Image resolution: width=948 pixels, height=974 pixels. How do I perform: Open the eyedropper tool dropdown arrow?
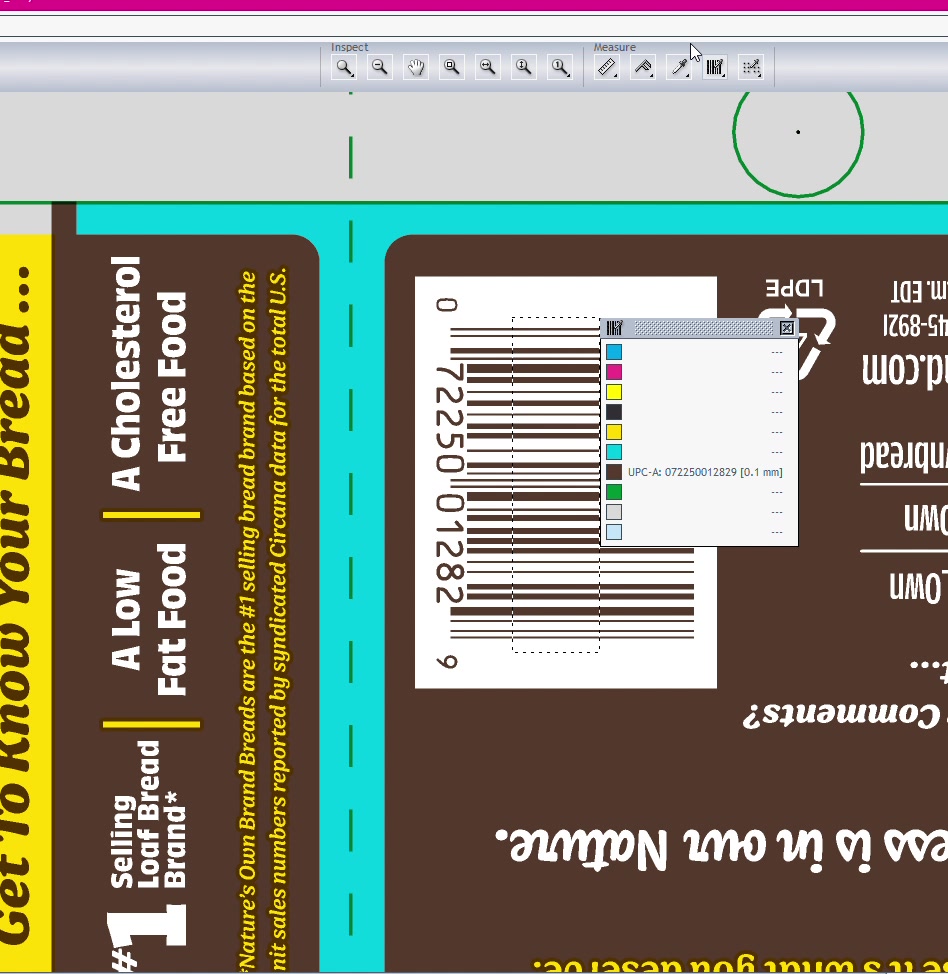688,76
